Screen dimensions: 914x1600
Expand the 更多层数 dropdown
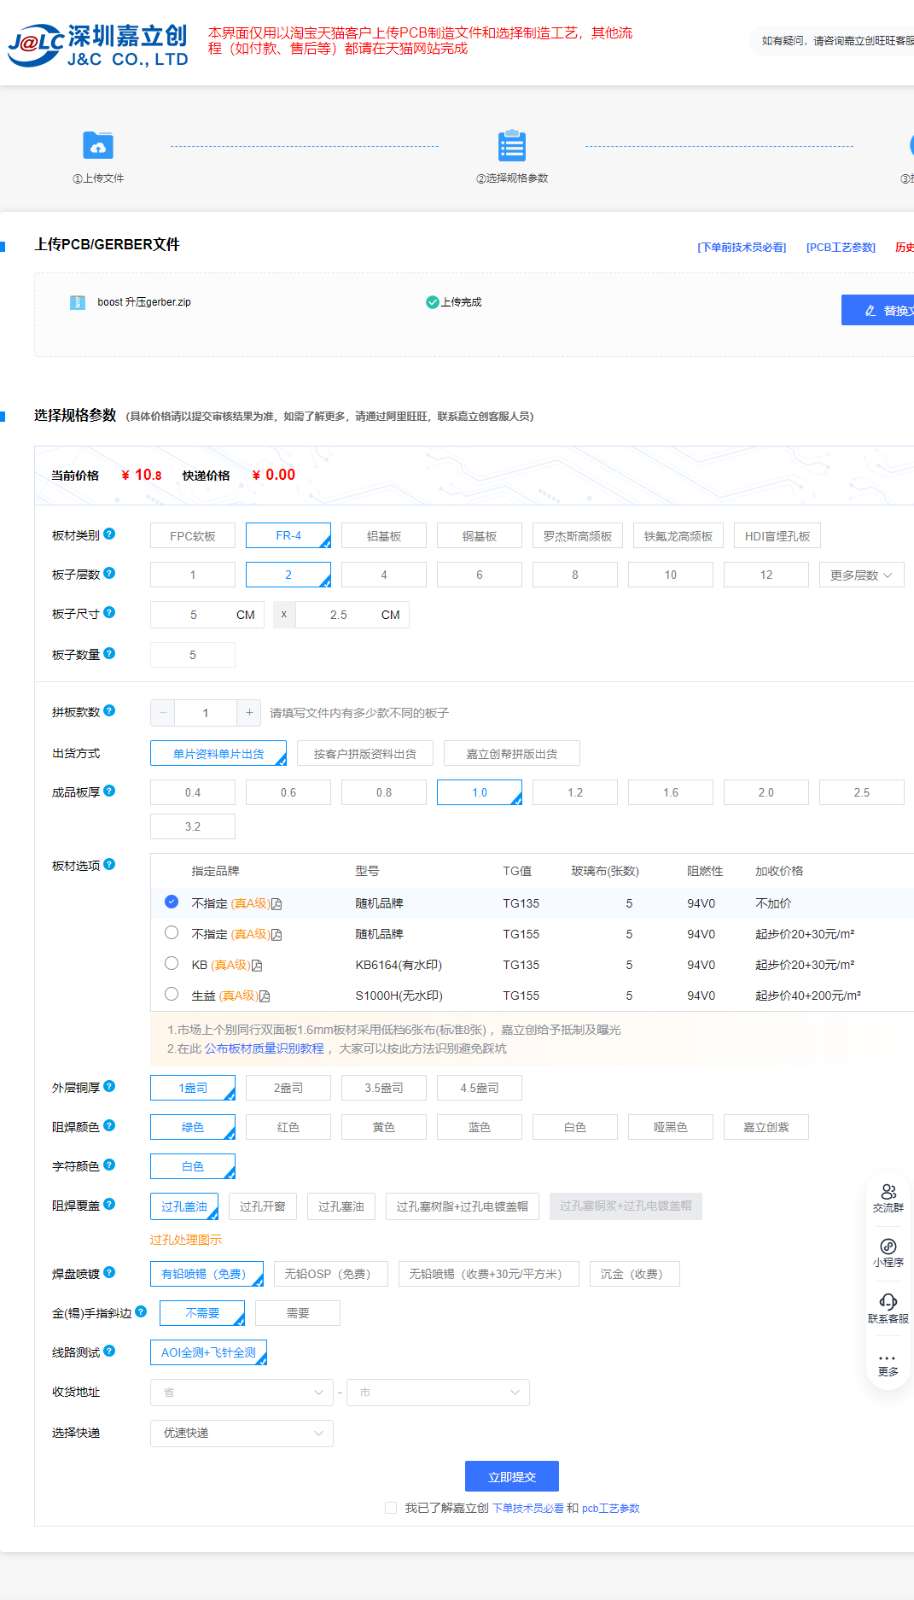tap(862, 575)
